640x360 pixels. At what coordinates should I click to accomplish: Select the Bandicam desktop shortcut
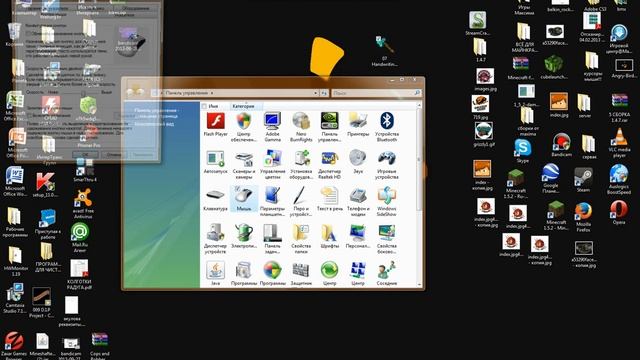click(x=561, y=145)
